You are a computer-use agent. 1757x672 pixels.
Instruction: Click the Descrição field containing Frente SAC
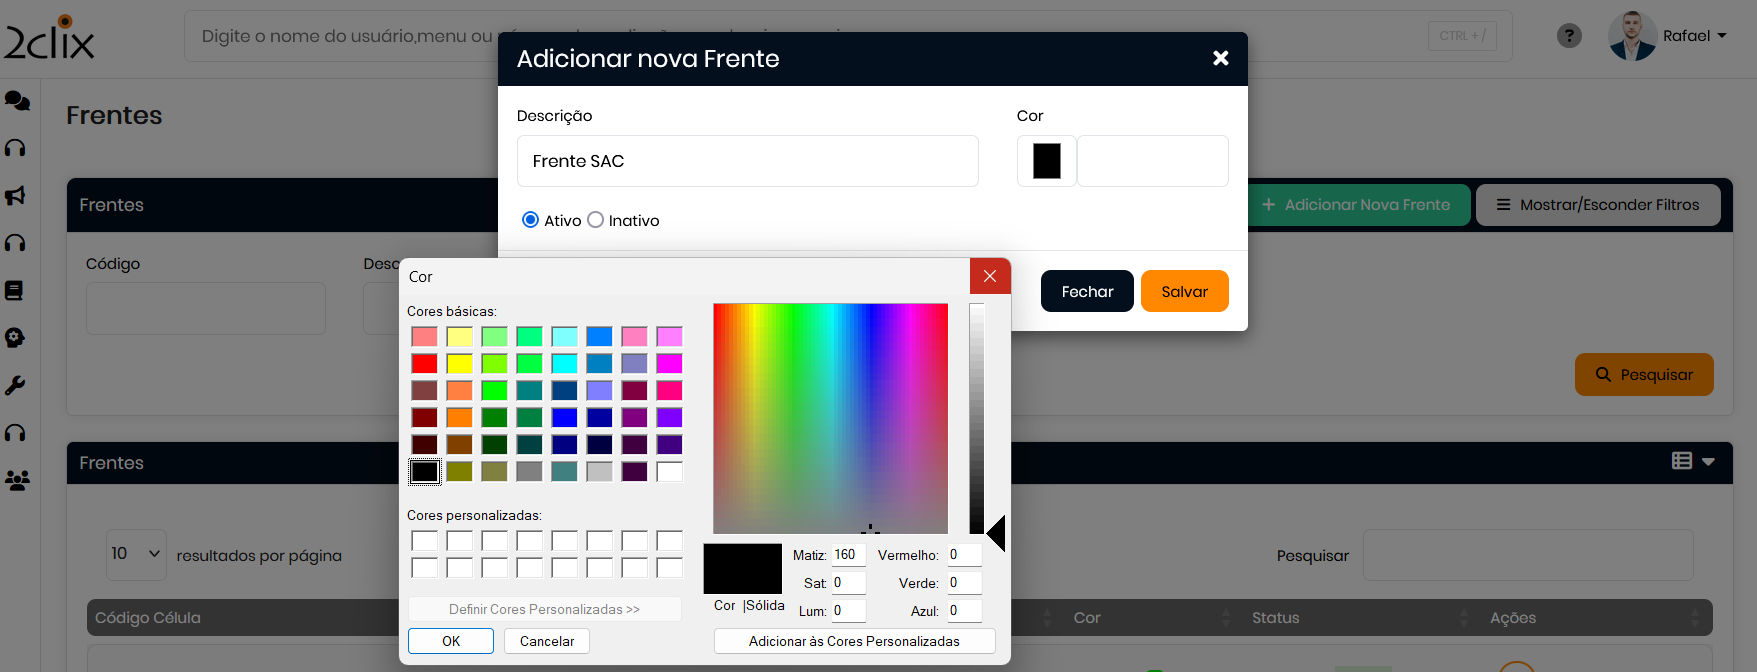click(747, 161)
